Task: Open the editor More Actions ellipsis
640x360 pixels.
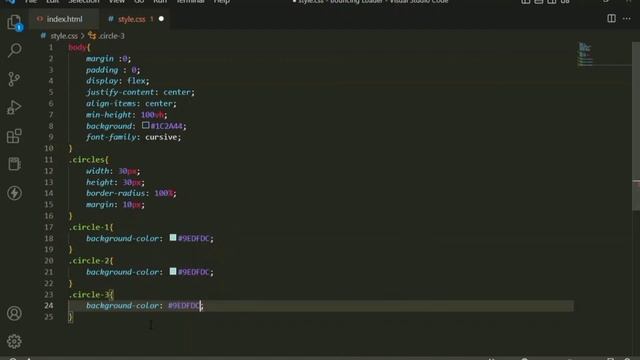Action: click(x=627, y=18)
